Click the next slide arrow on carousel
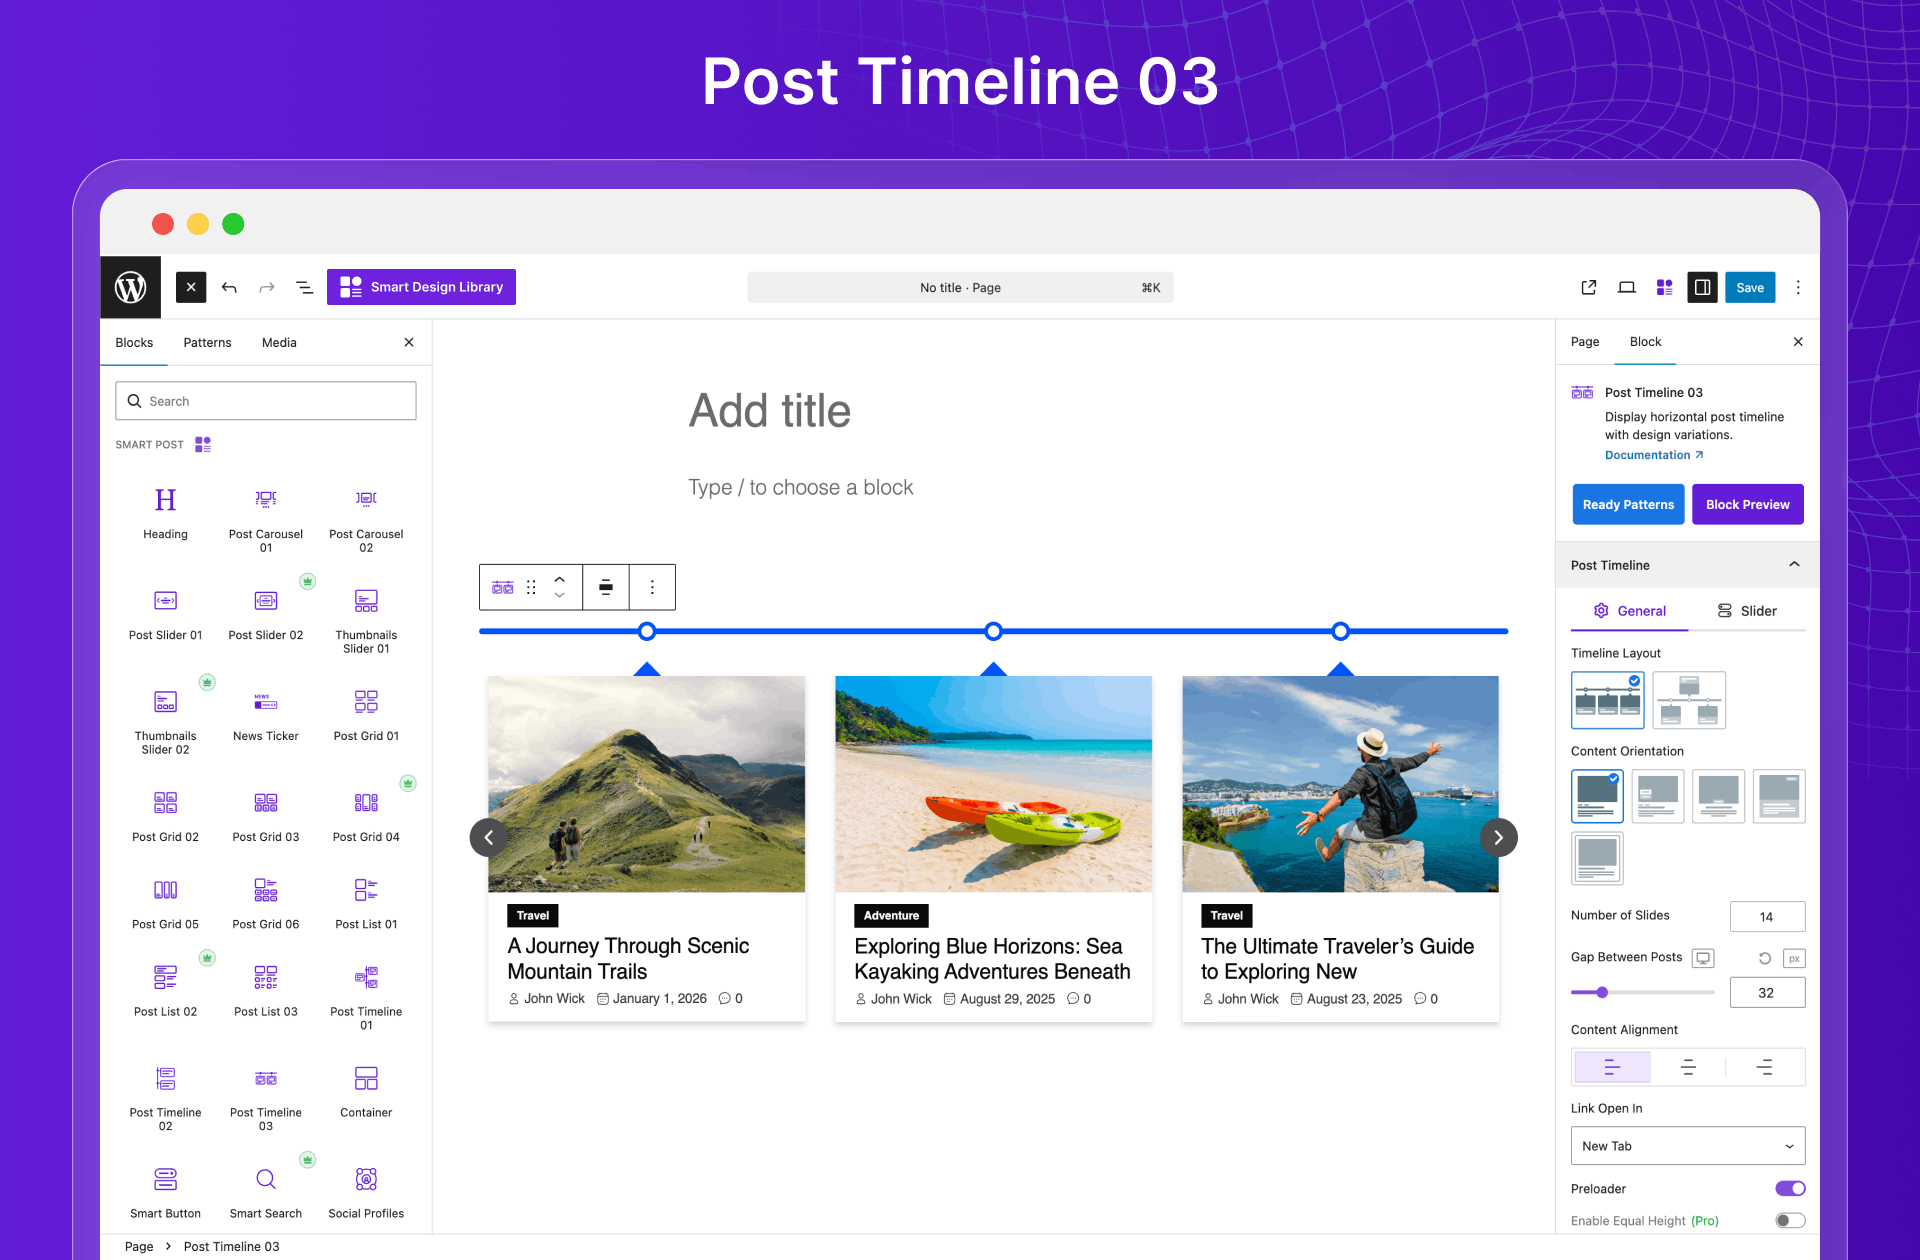The image size is (1920, 1260). tap(1498, 838)
